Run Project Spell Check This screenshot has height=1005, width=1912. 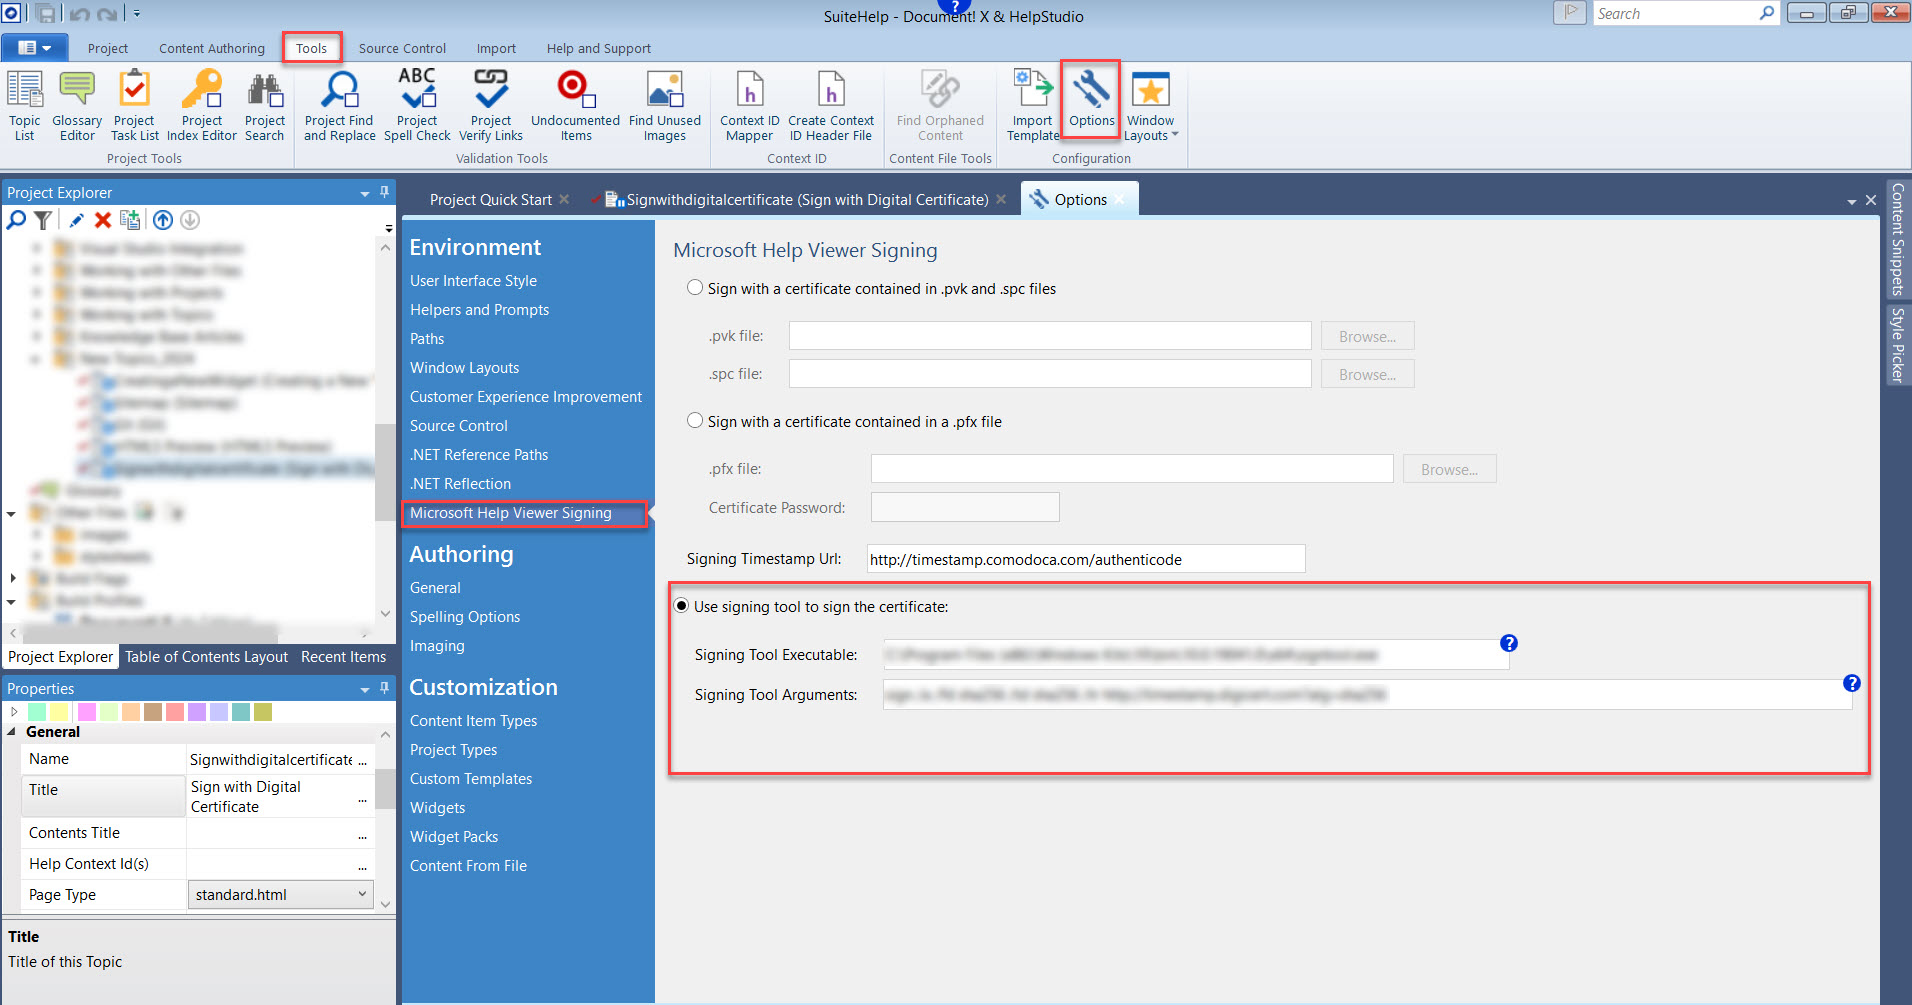[416, 103]
